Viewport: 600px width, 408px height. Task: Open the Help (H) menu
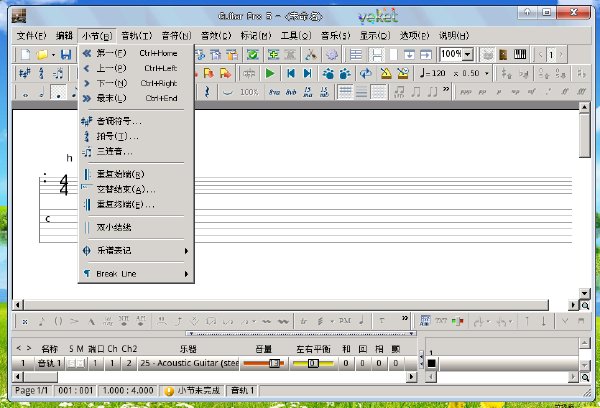[x=454, y=36]
